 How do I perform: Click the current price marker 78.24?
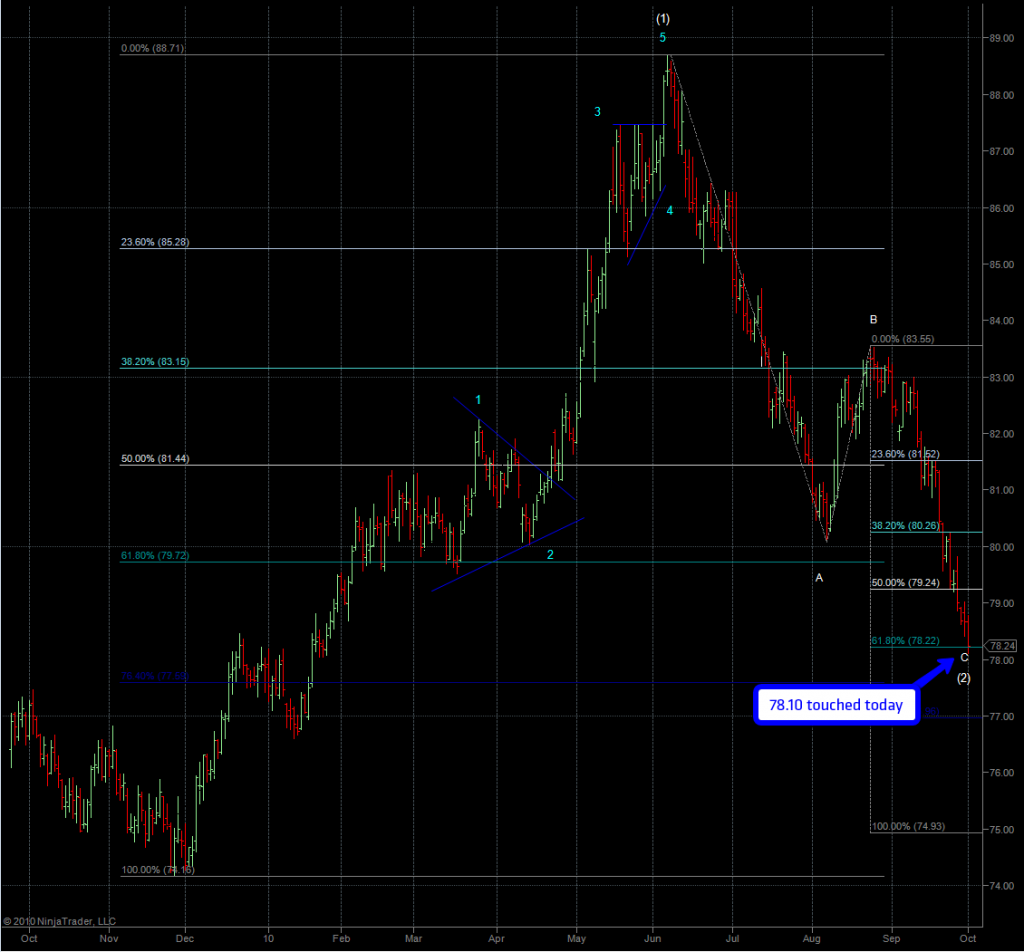[x=1004, y=646]
